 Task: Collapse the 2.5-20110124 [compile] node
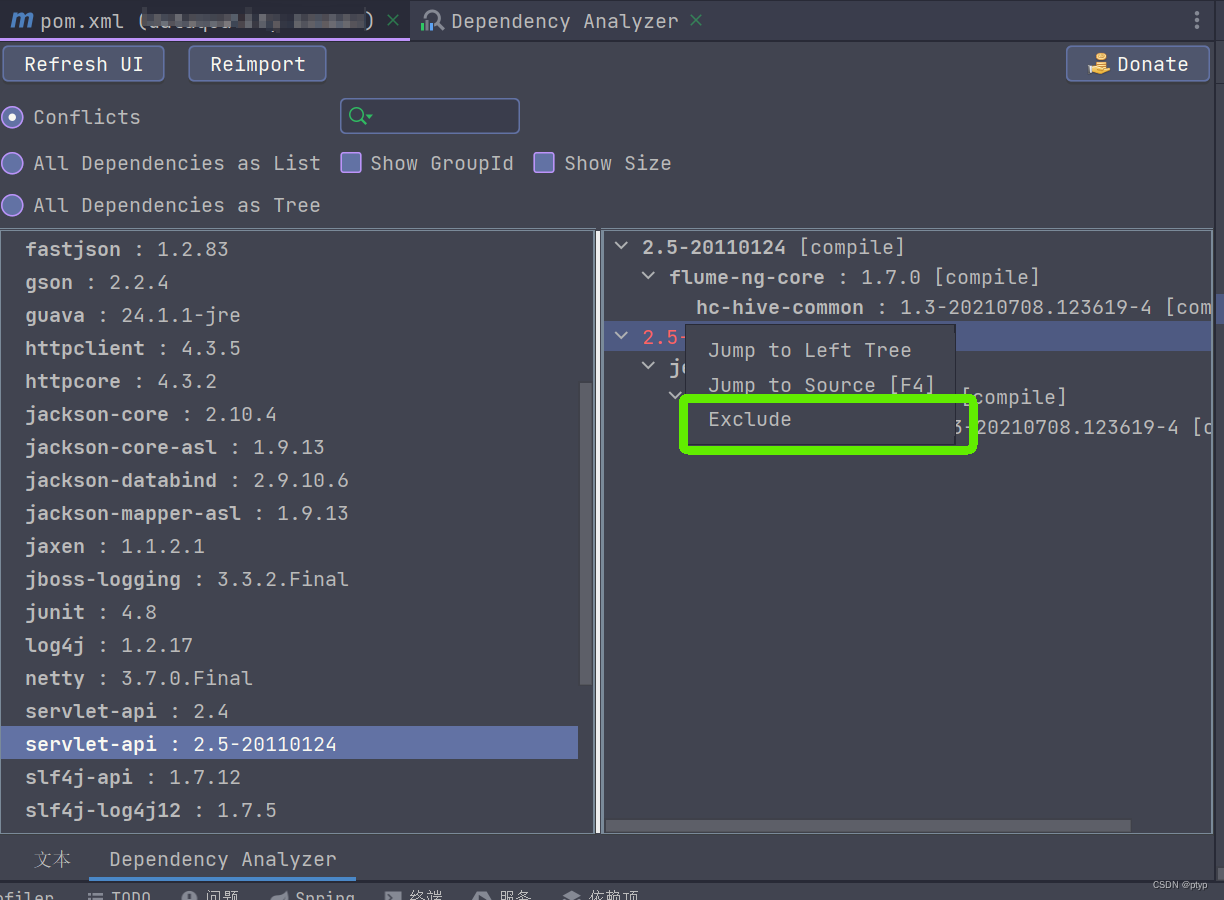[x=621, y=247]
